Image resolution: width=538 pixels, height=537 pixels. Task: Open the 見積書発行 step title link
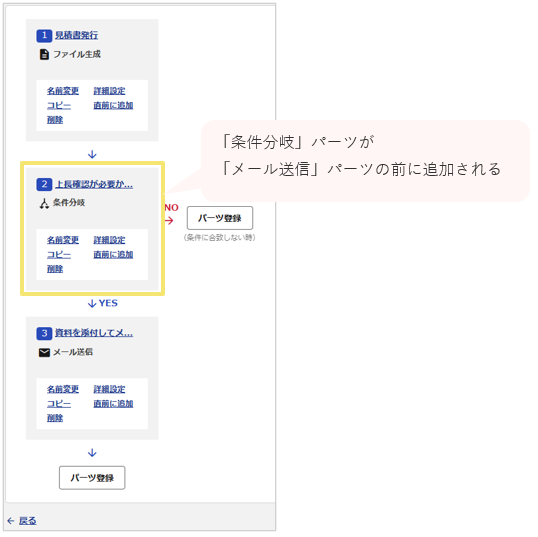coord(77,35)
